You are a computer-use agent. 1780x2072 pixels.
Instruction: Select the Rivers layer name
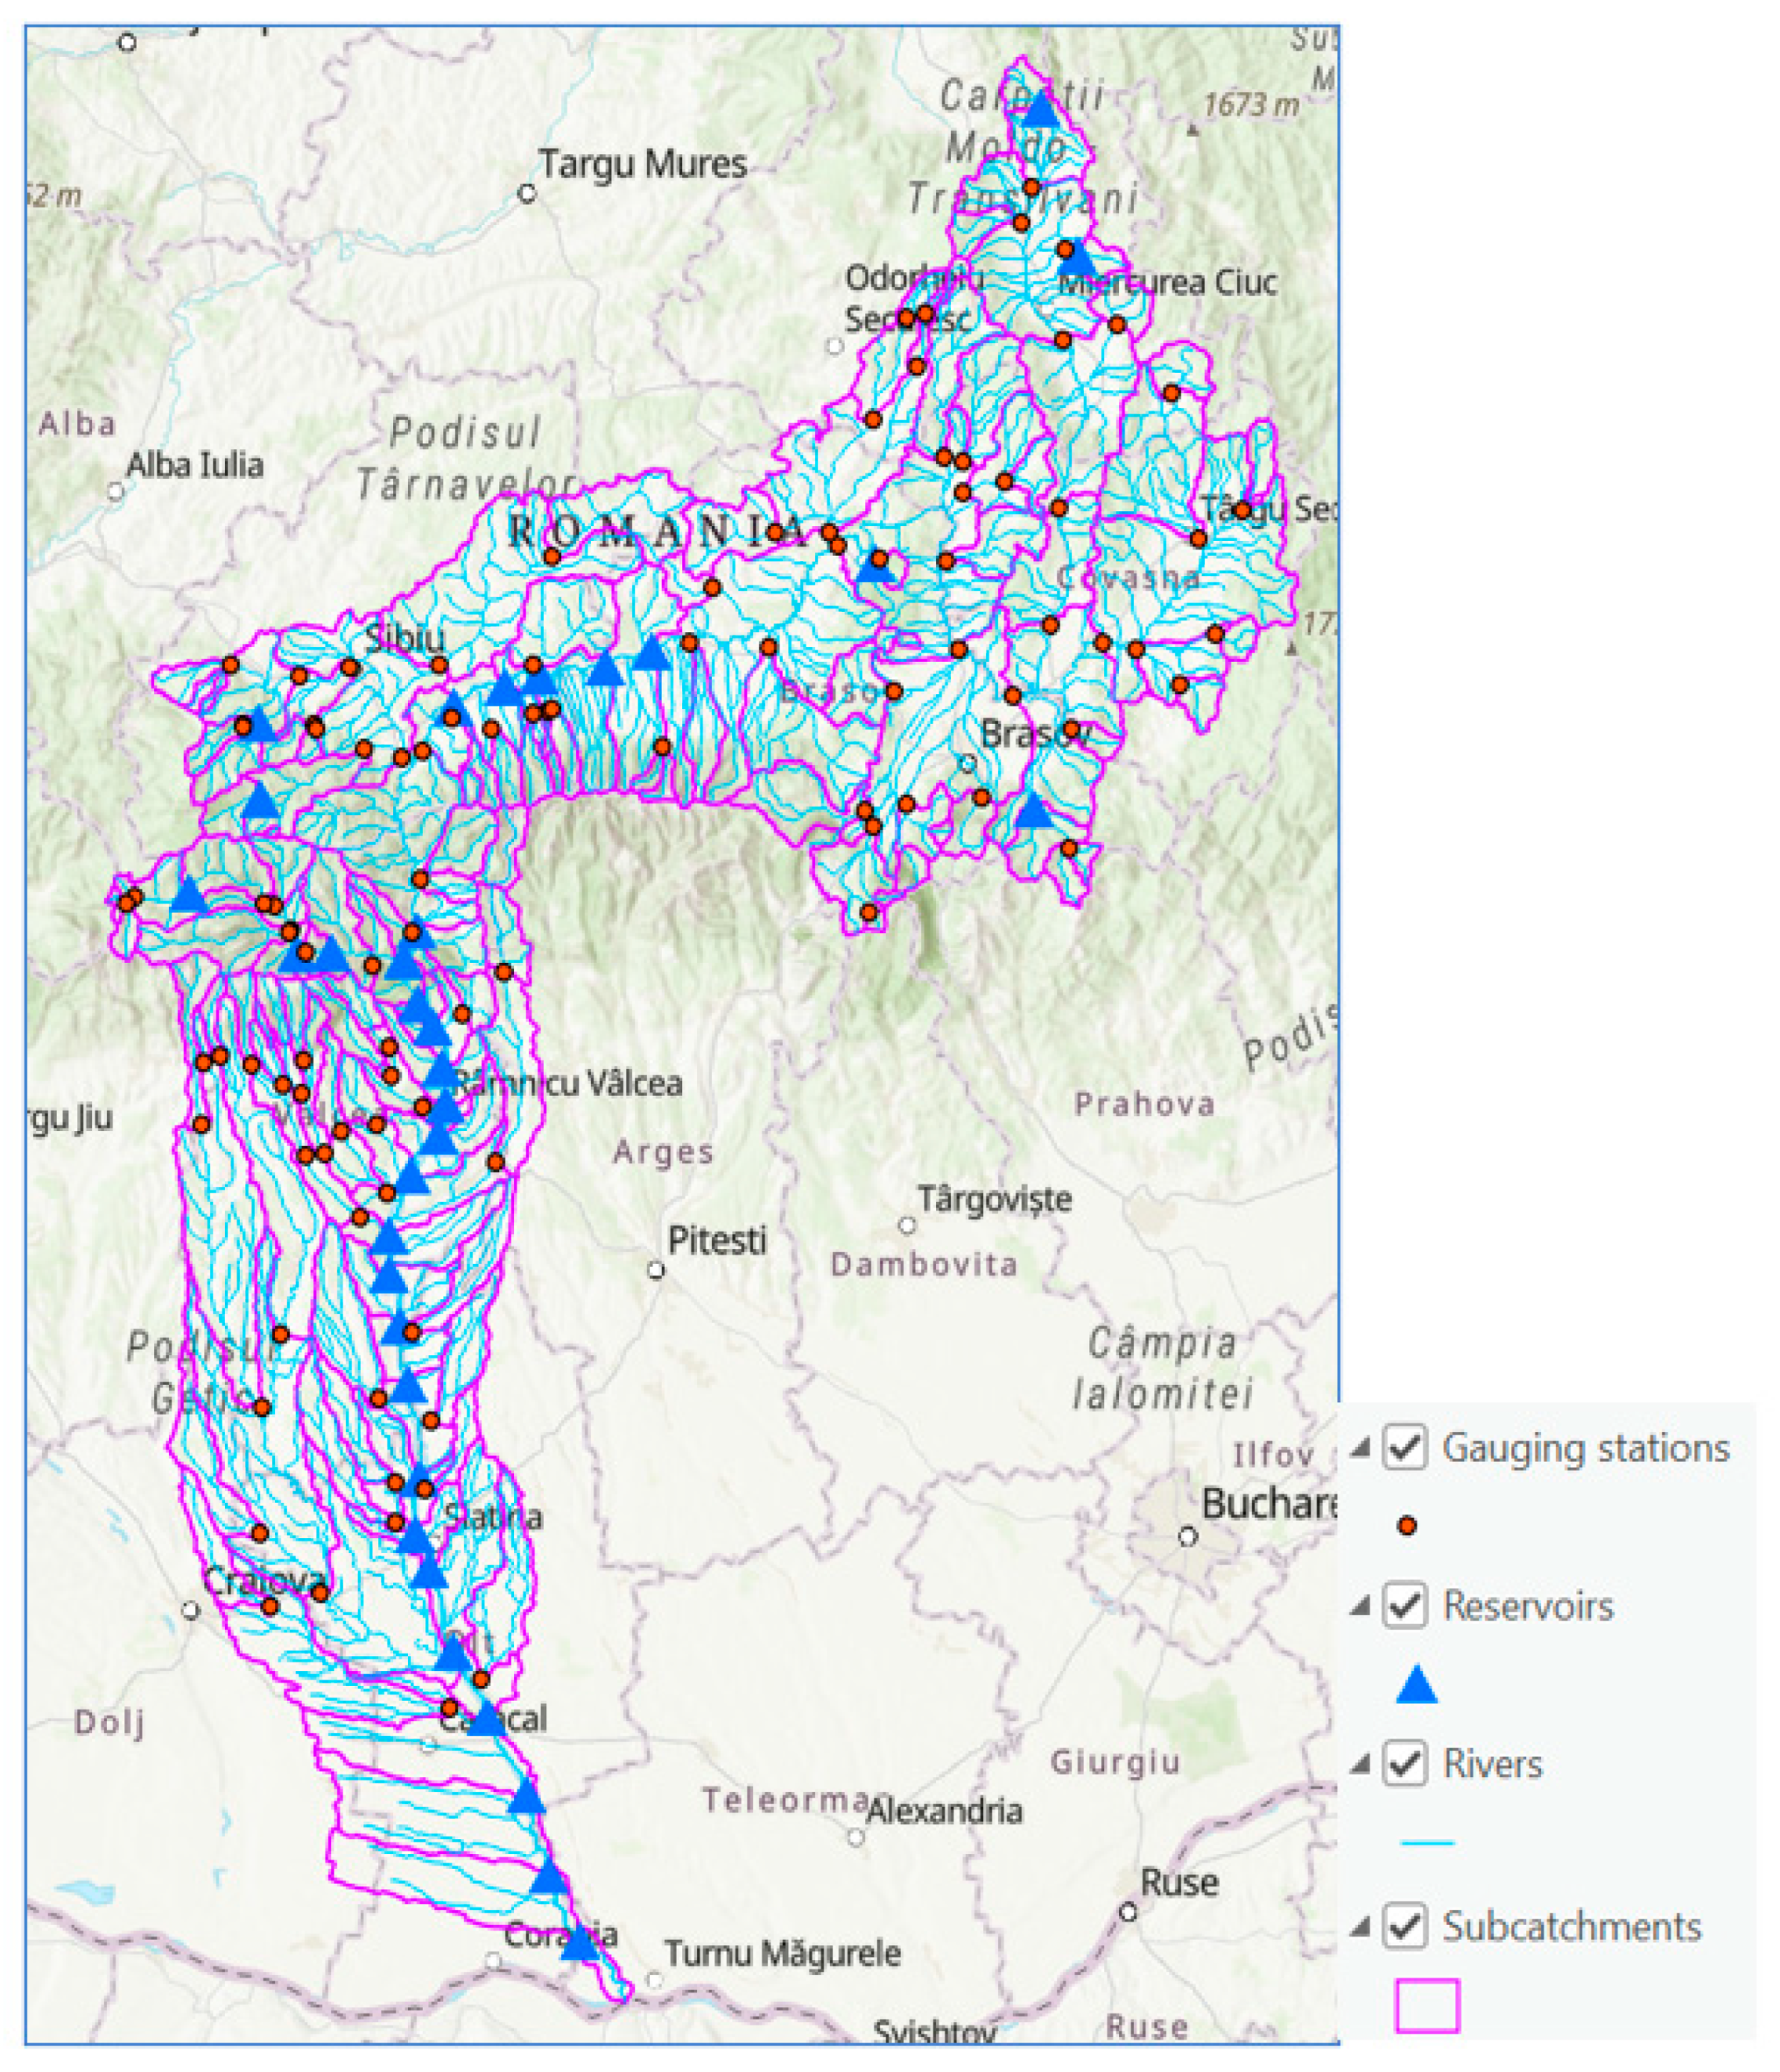(x=1492, y=1764)
